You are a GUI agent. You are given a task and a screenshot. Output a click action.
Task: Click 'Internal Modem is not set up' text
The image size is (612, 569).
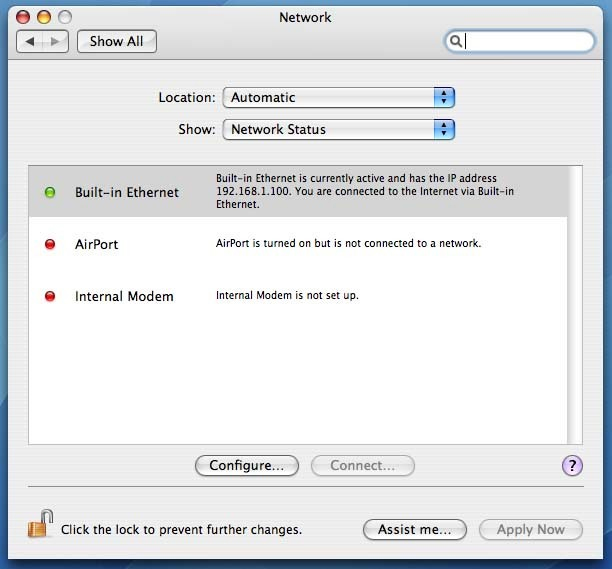pyautogui.click(x=287, y=295)
